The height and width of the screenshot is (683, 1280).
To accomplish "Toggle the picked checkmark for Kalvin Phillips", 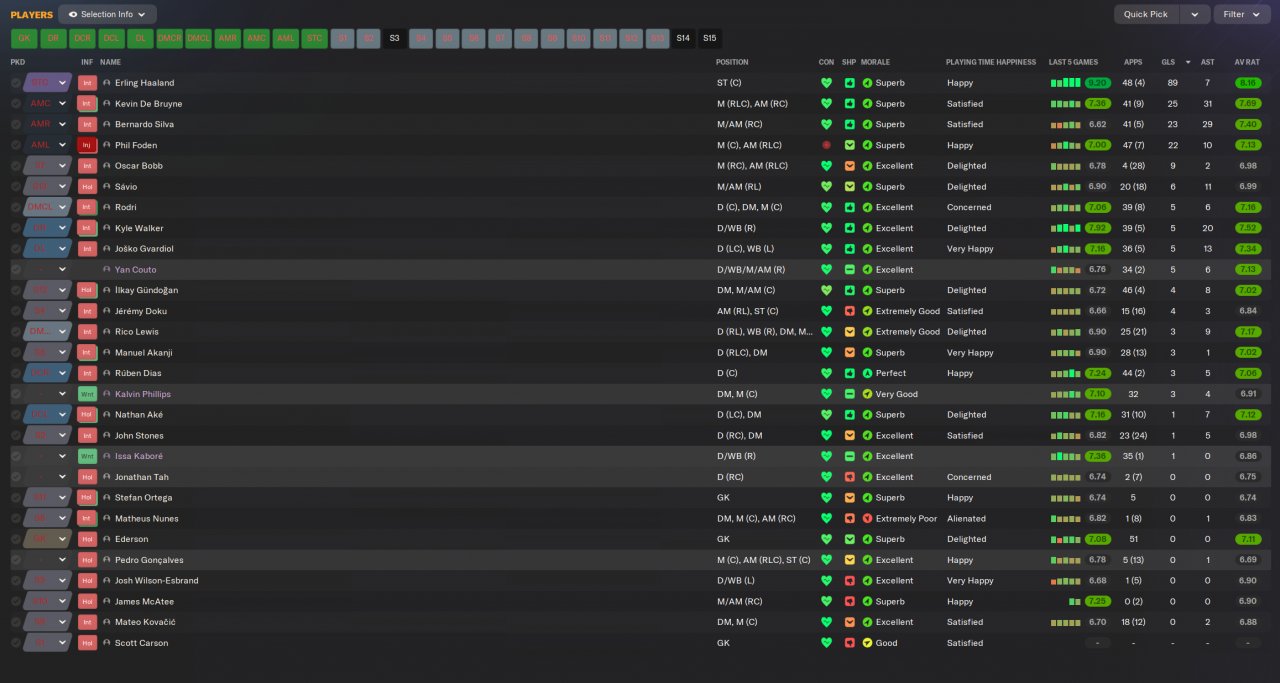I will click(16, 394).
